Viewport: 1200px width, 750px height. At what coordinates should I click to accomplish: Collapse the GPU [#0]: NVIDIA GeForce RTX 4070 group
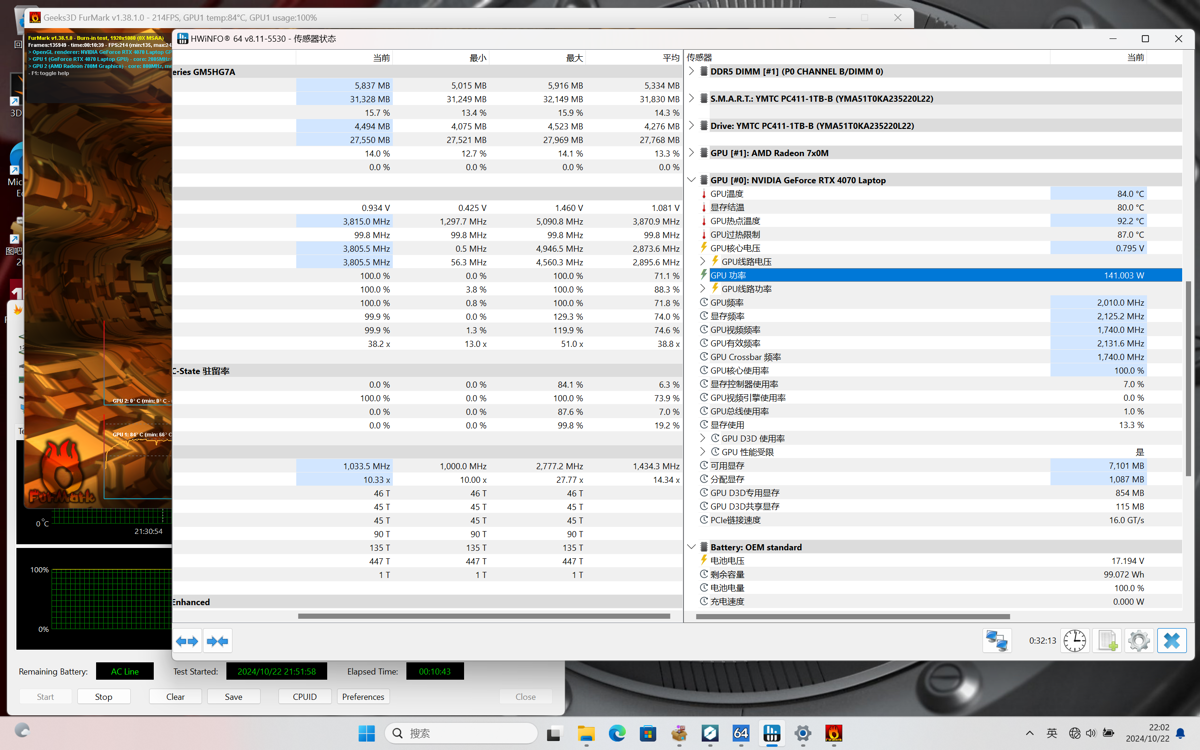691,180
